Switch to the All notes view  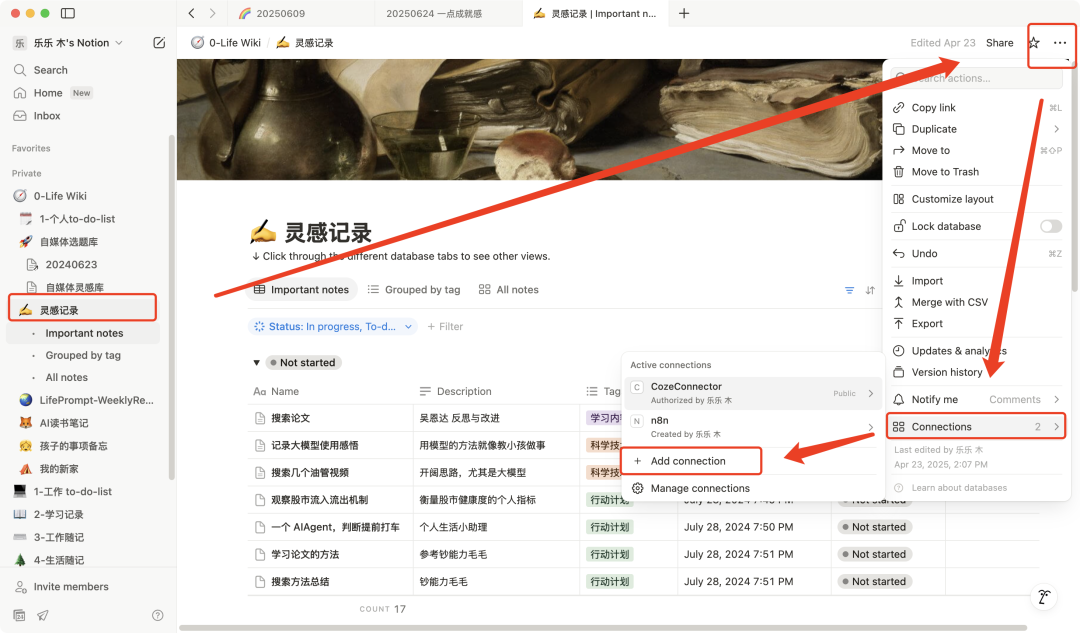pyautogui.click(x=508, y=290)
